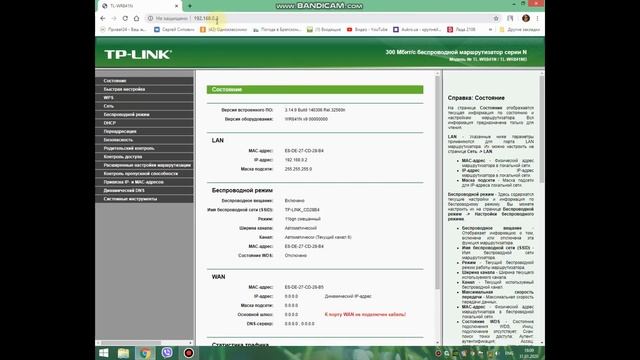Screen dimensions: 640x360
Task: Open the Динамический DNS menu item
Action: pyautogui.click(x=144, y=190)
